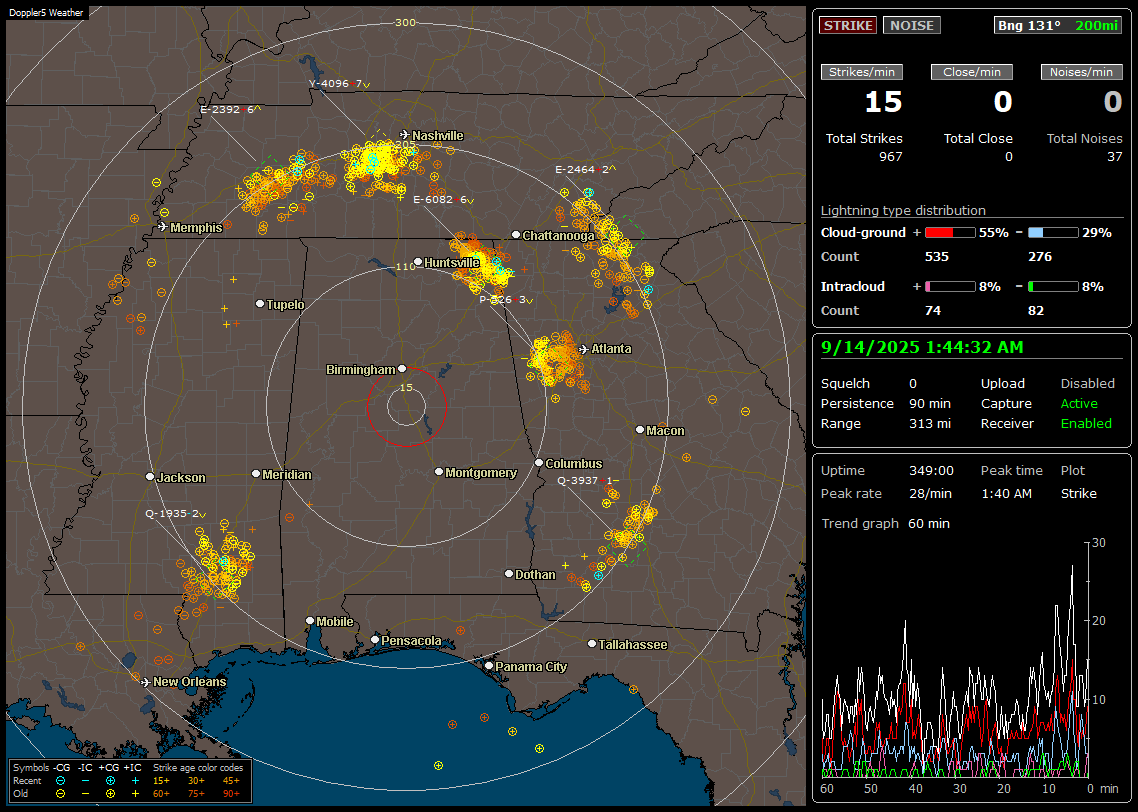Click the Mobile city marker
Image resolution: width=1138 pixels, height=812 pixels.
310,620
